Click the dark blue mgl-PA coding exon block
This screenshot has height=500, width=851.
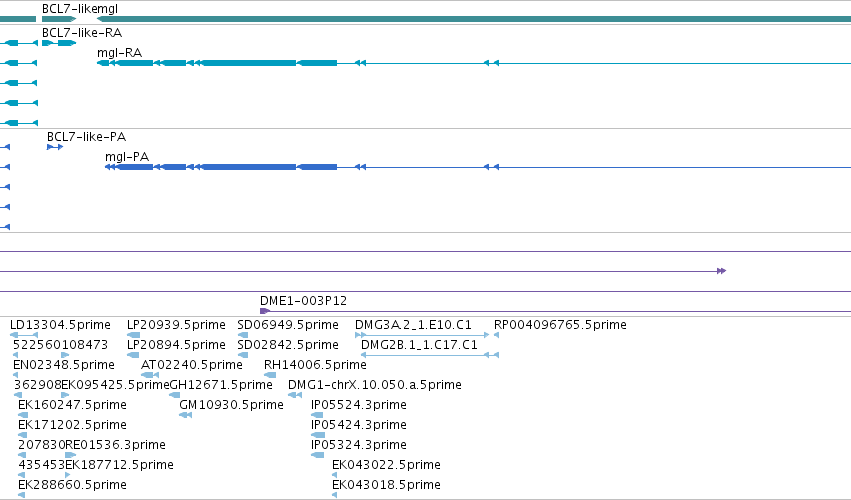click(x=249, y=167)
